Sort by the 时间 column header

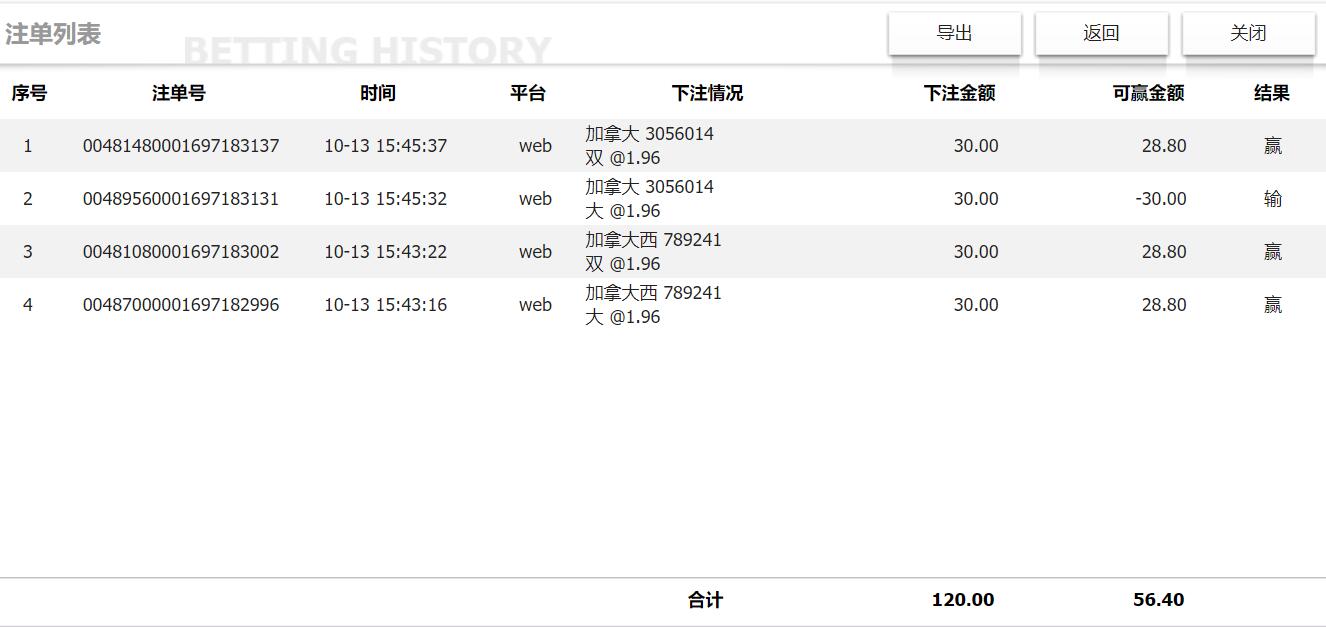(x=378, y=93)
